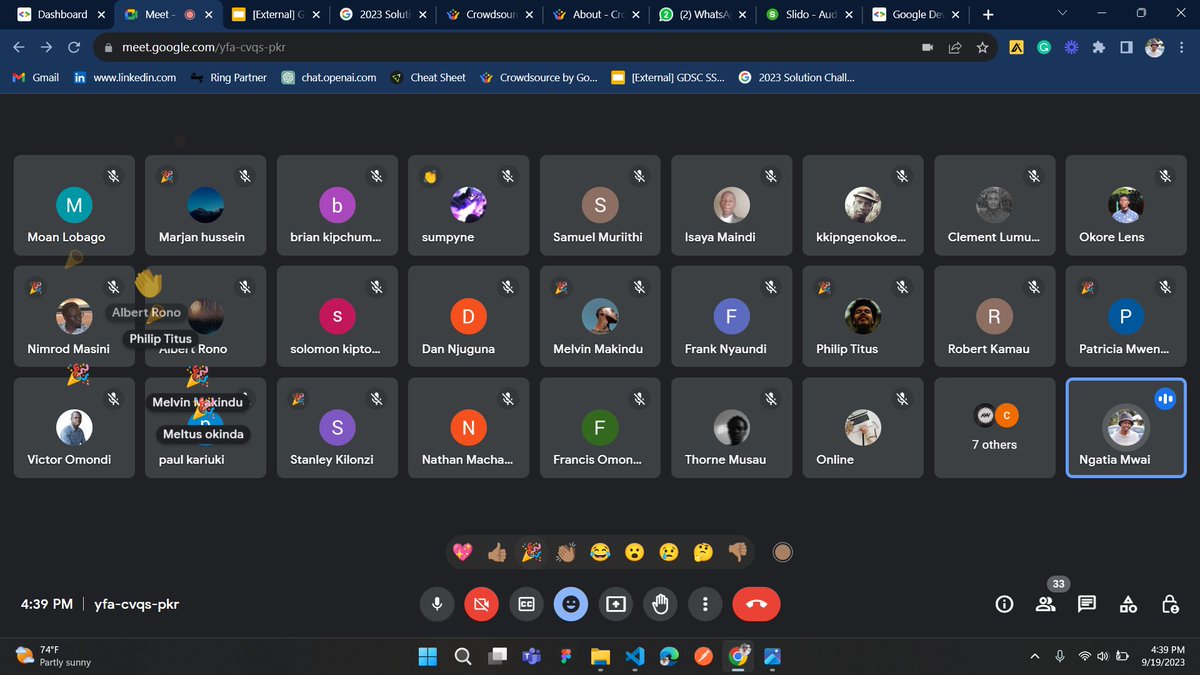This screenshot has width=1200, height=675.
Task: Send the thumbs up emoji reaction
Action: point(497,551)
